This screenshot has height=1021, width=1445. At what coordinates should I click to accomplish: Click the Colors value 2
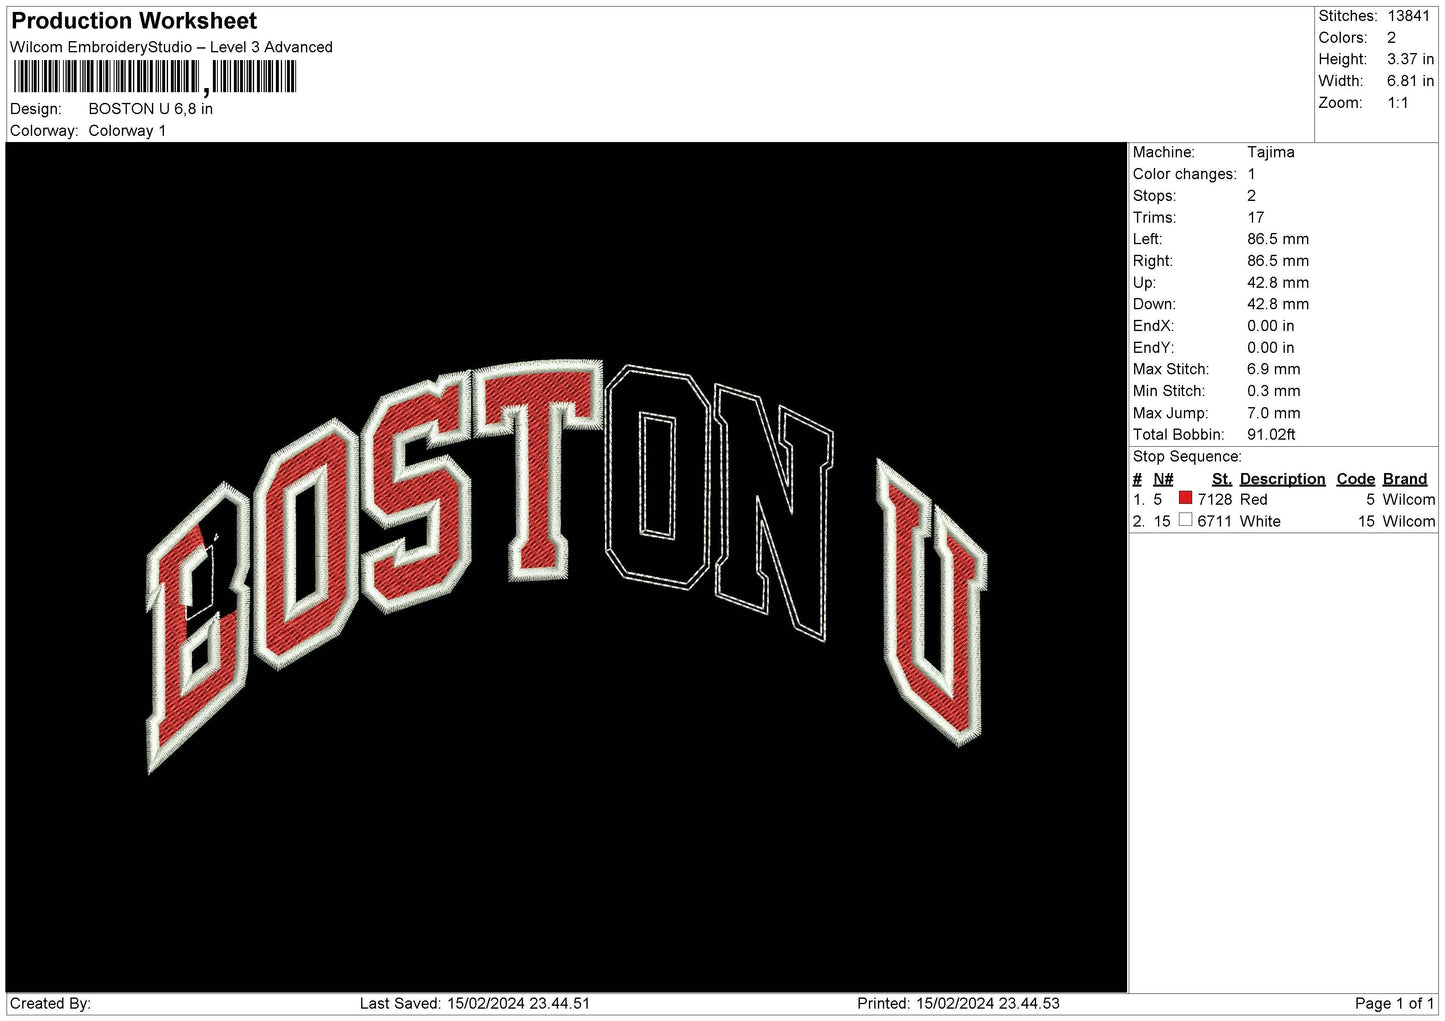(1391, 38)
